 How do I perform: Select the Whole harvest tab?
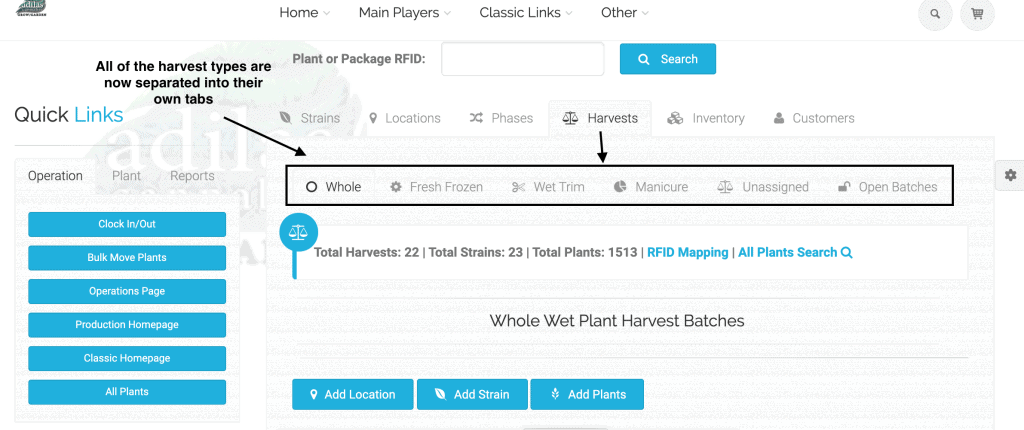point(333,187)
